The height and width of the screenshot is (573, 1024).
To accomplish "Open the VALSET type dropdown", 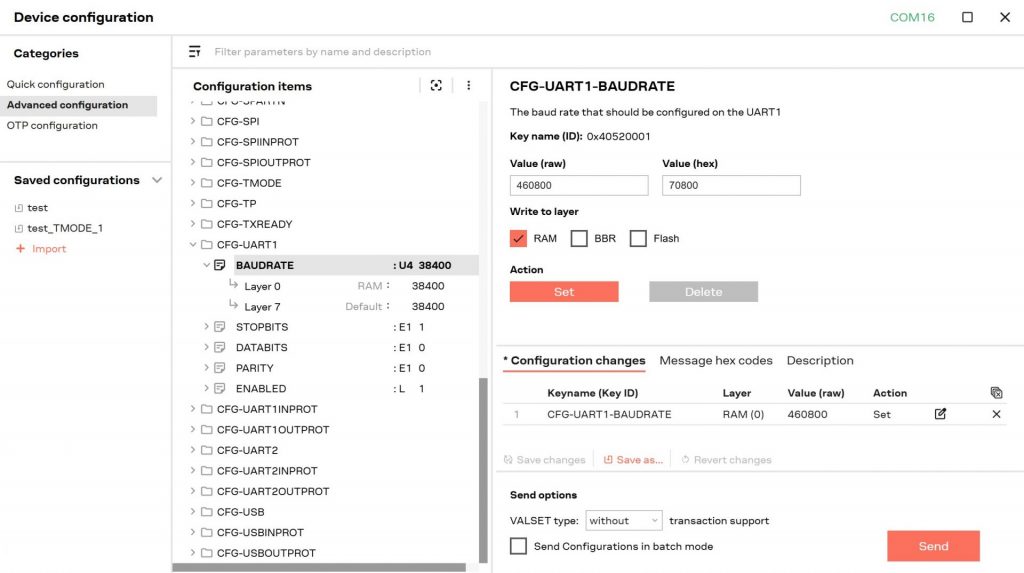I will (x=624, y=520).
